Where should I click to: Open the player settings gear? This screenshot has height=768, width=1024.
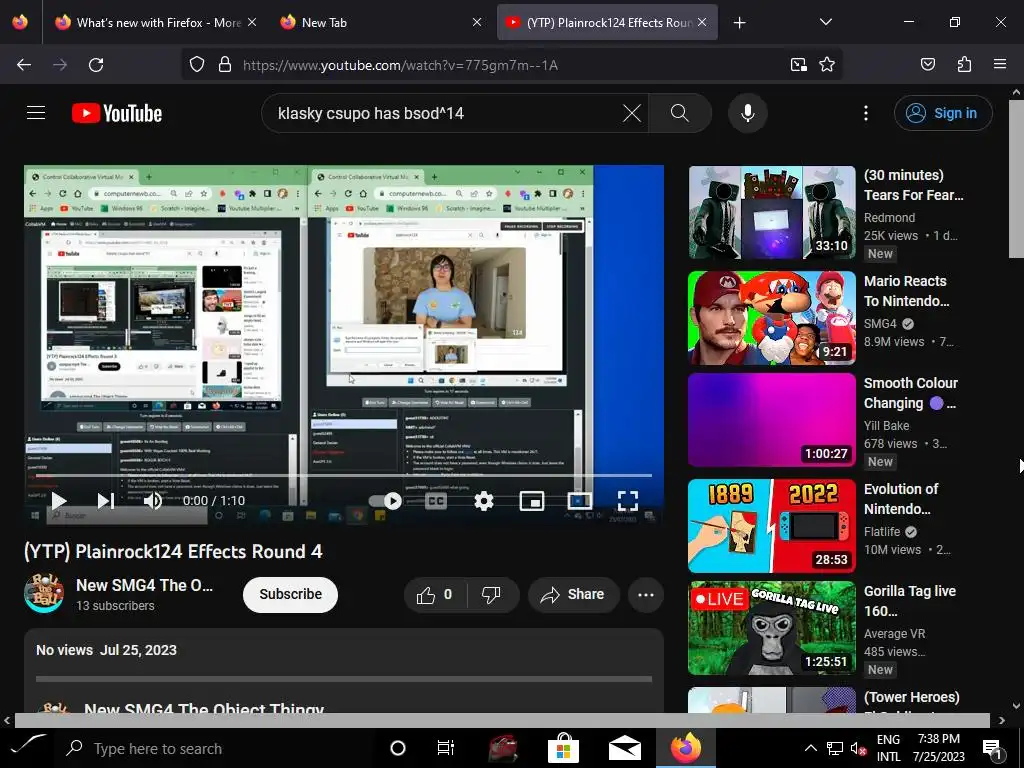(484, 501)
